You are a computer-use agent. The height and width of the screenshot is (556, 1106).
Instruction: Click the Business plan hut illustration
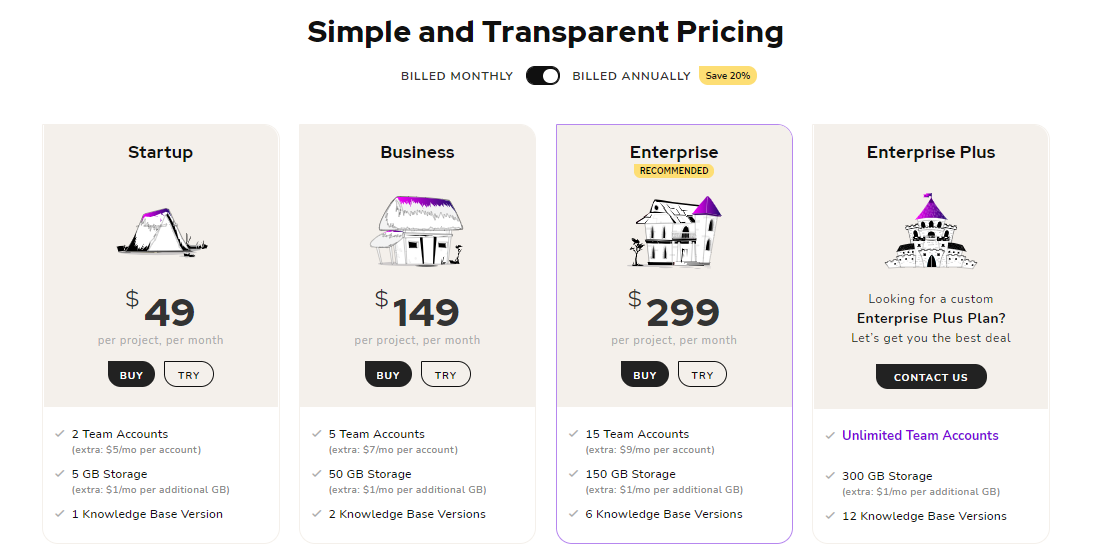417,231
